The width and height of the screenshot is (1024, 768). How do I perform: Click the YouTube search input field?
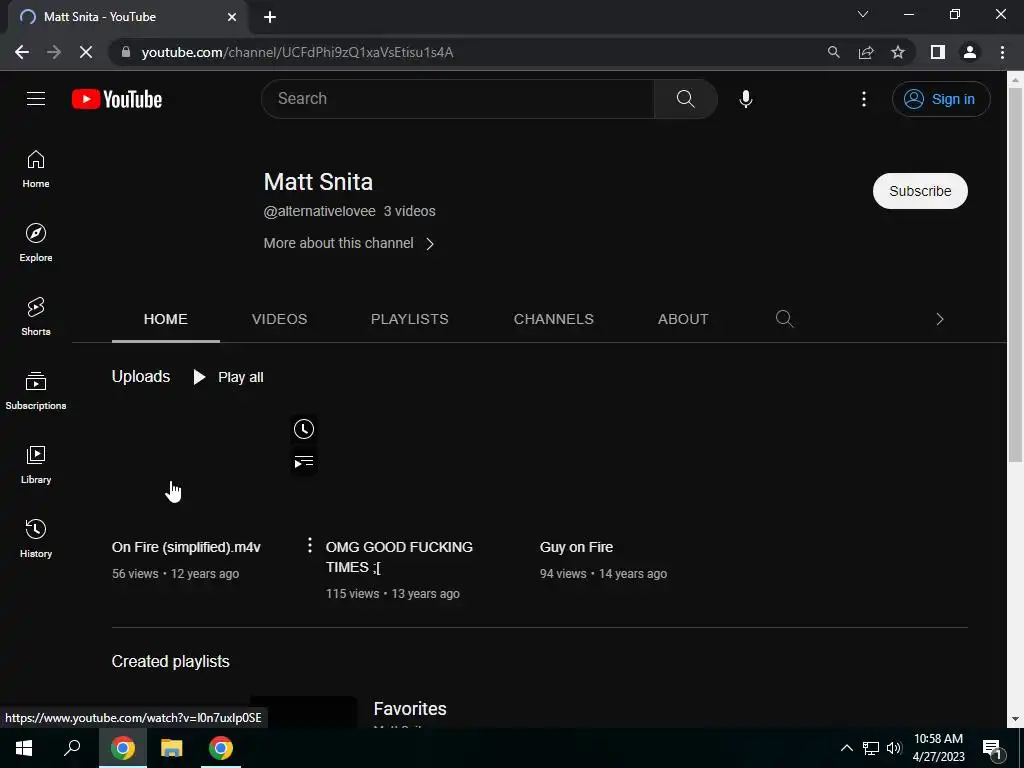click(x=457, y=99)
